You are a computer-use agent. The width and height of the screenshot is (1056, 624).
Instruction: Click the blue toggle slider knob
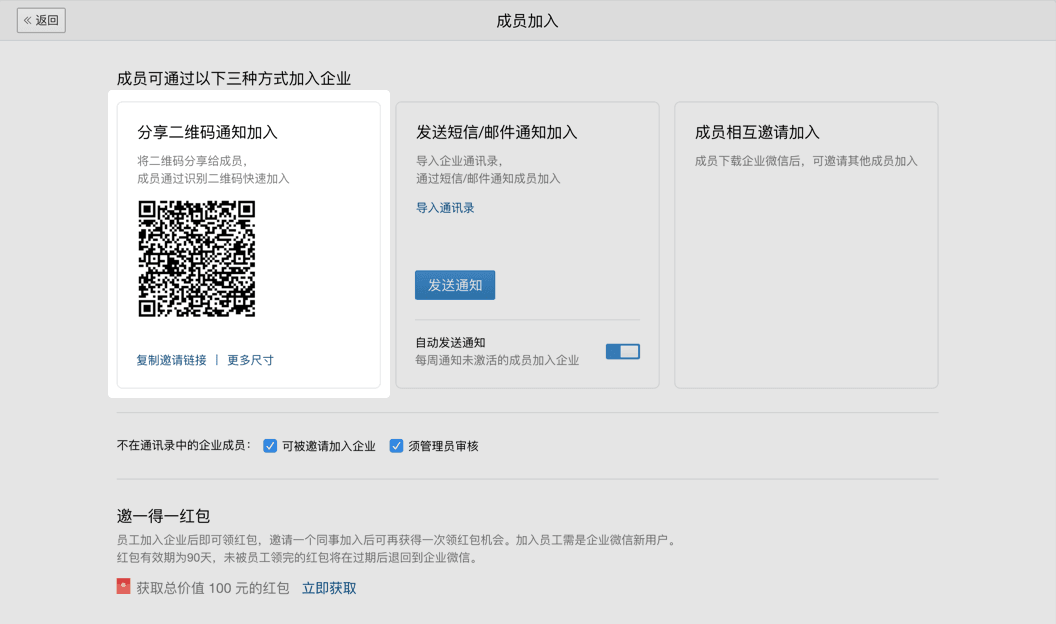coord(628,351)
